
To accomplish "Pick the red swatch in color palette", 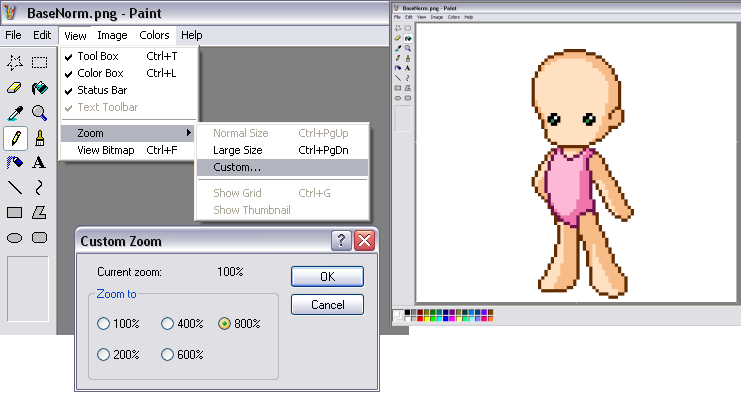I will (420, 319).
